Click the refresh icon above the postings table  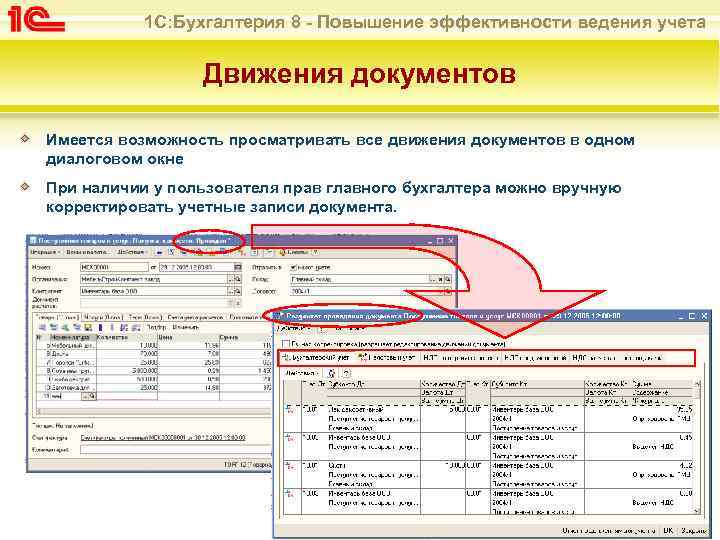point(332,373)
